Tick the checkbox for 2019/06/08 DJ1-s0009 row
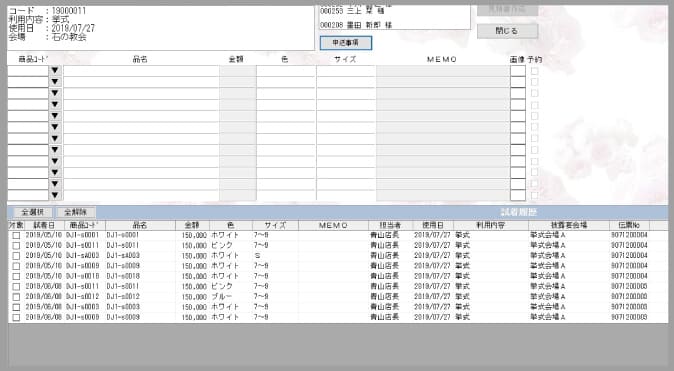674x371 pixels. [16, 318]
